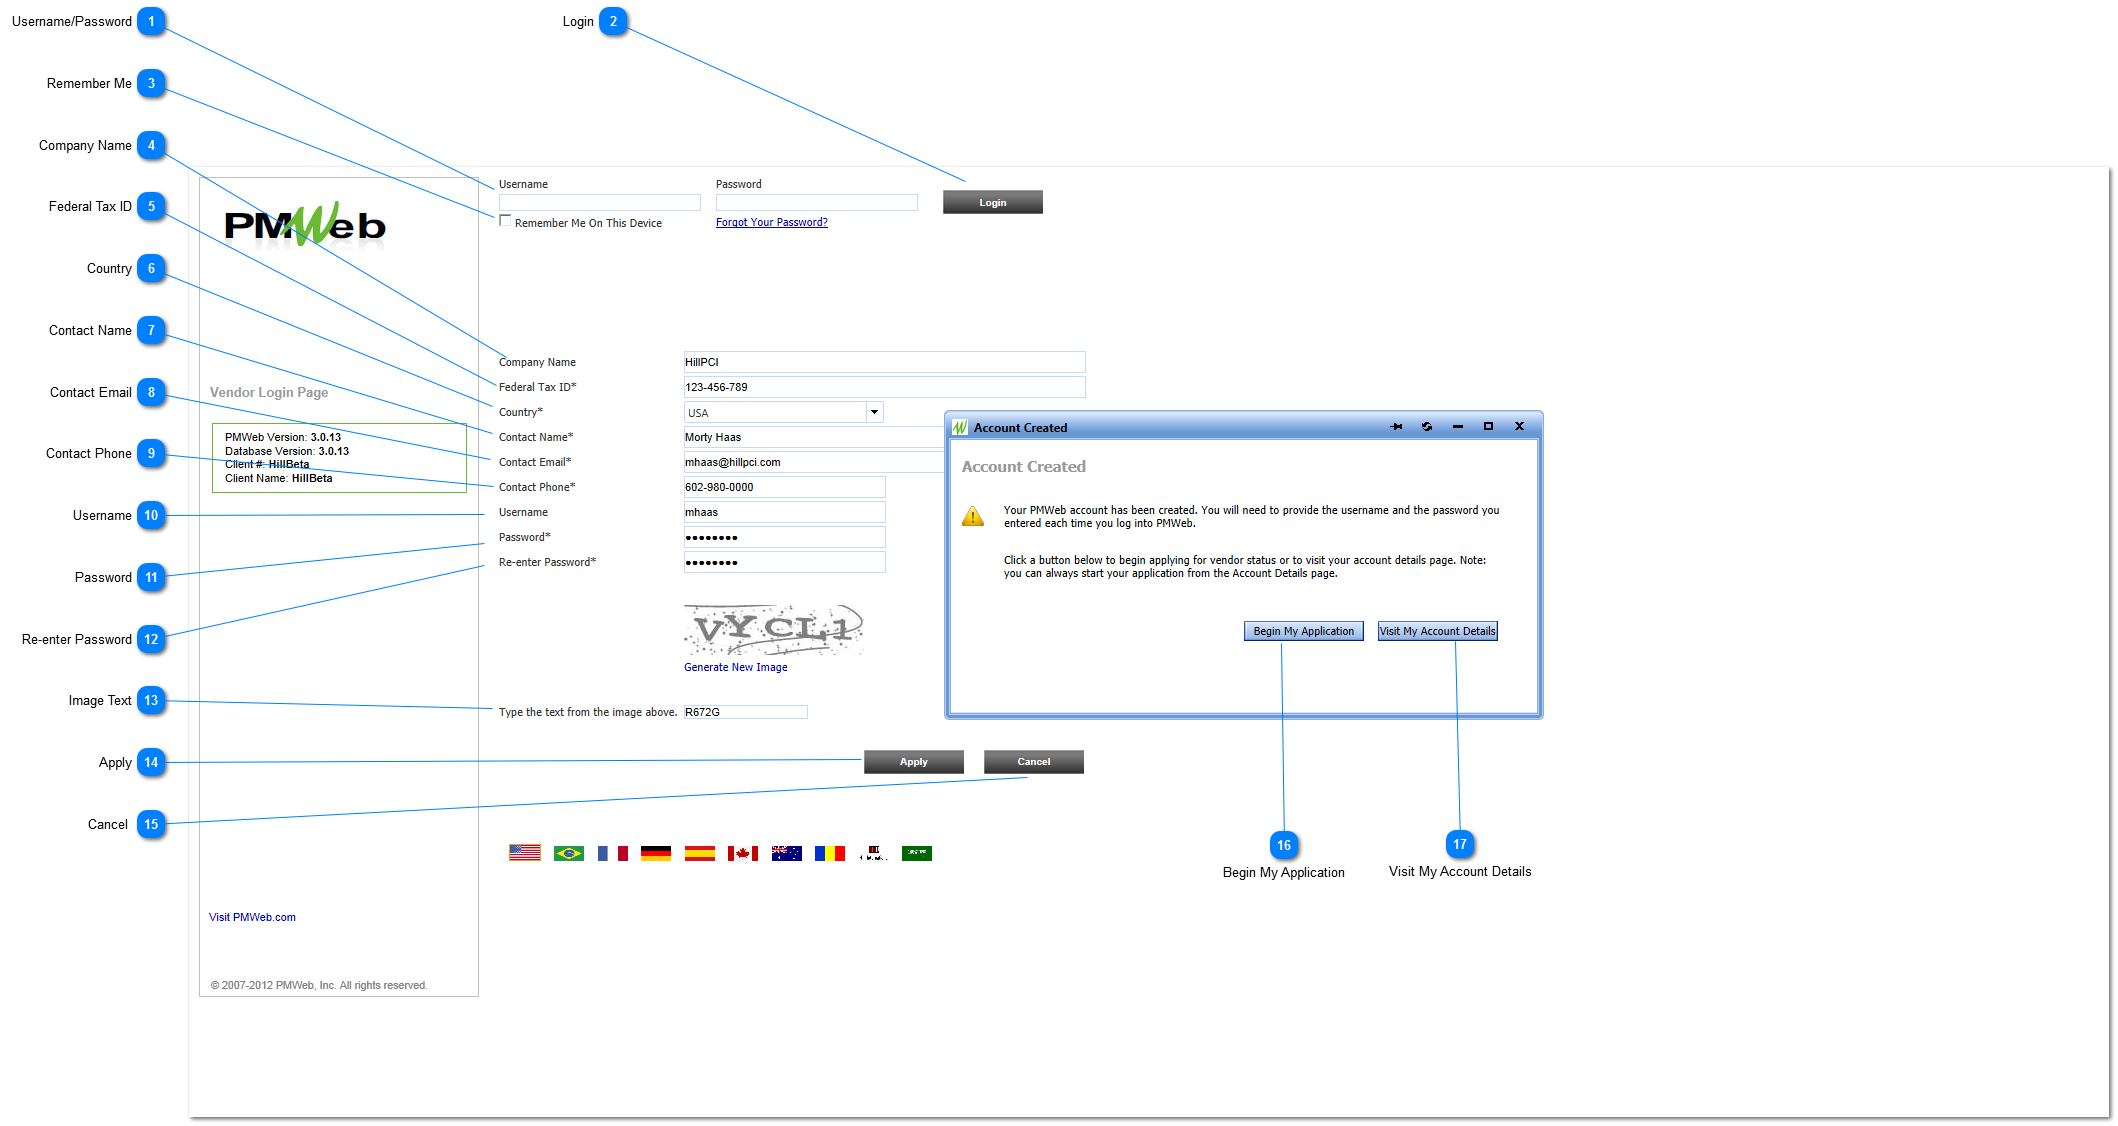Click the Federal Tax ID field
This screenshot has height=1126, width=2118.
pyautogui.click(x=884, y=387)
